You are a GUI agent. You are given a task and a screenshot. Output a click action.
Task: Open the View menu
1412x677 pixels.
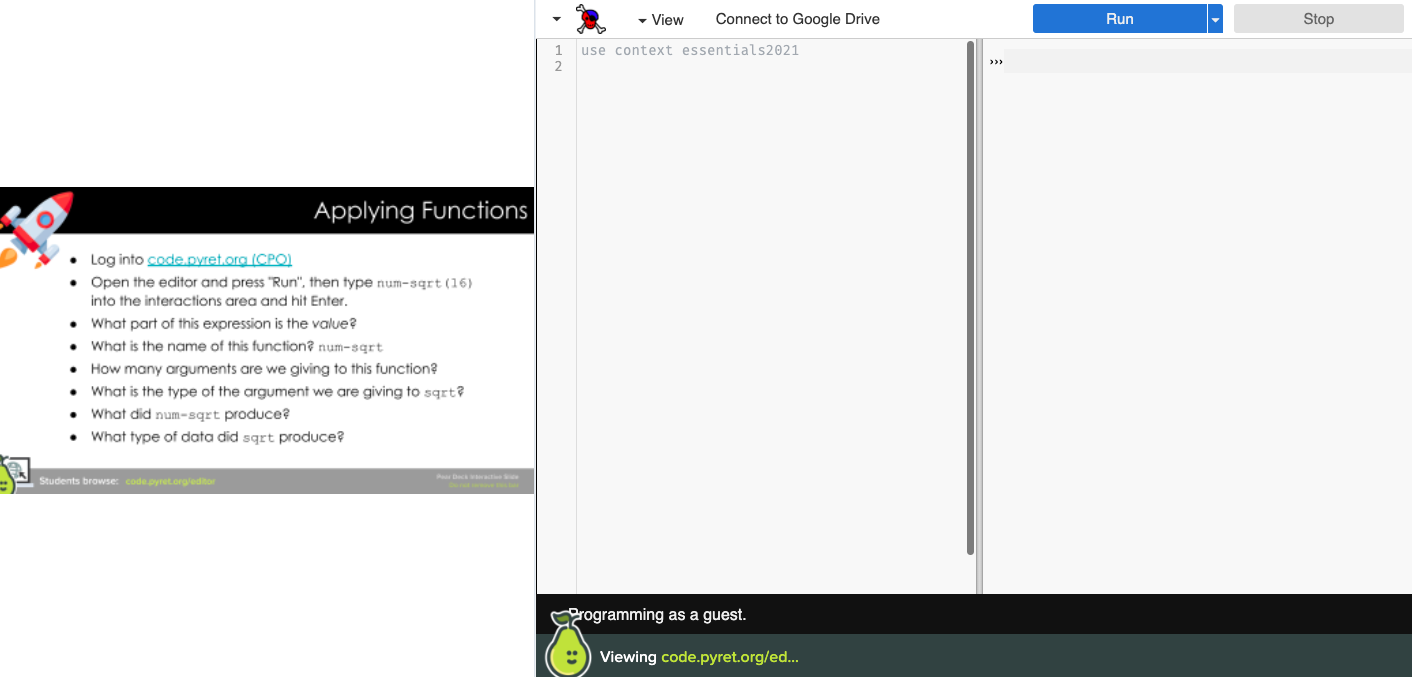667,19
